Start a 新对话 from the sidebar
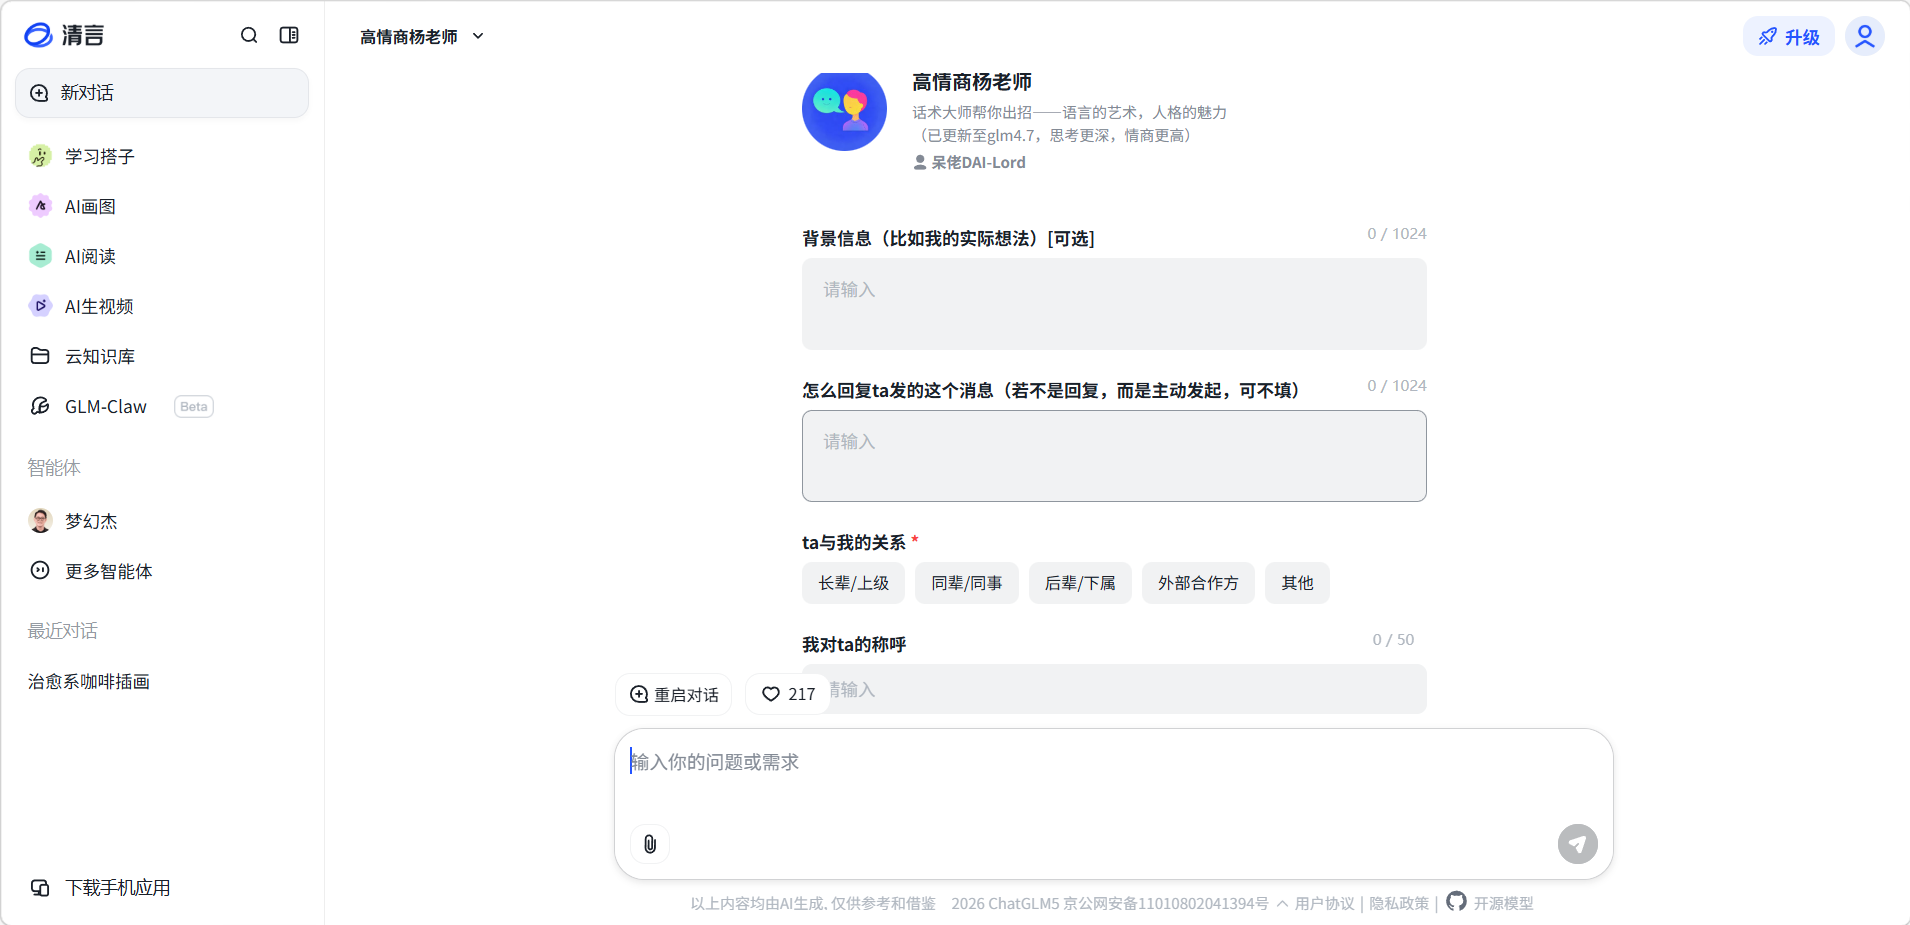Screen dimensions: 1910x925 (162, 93)
